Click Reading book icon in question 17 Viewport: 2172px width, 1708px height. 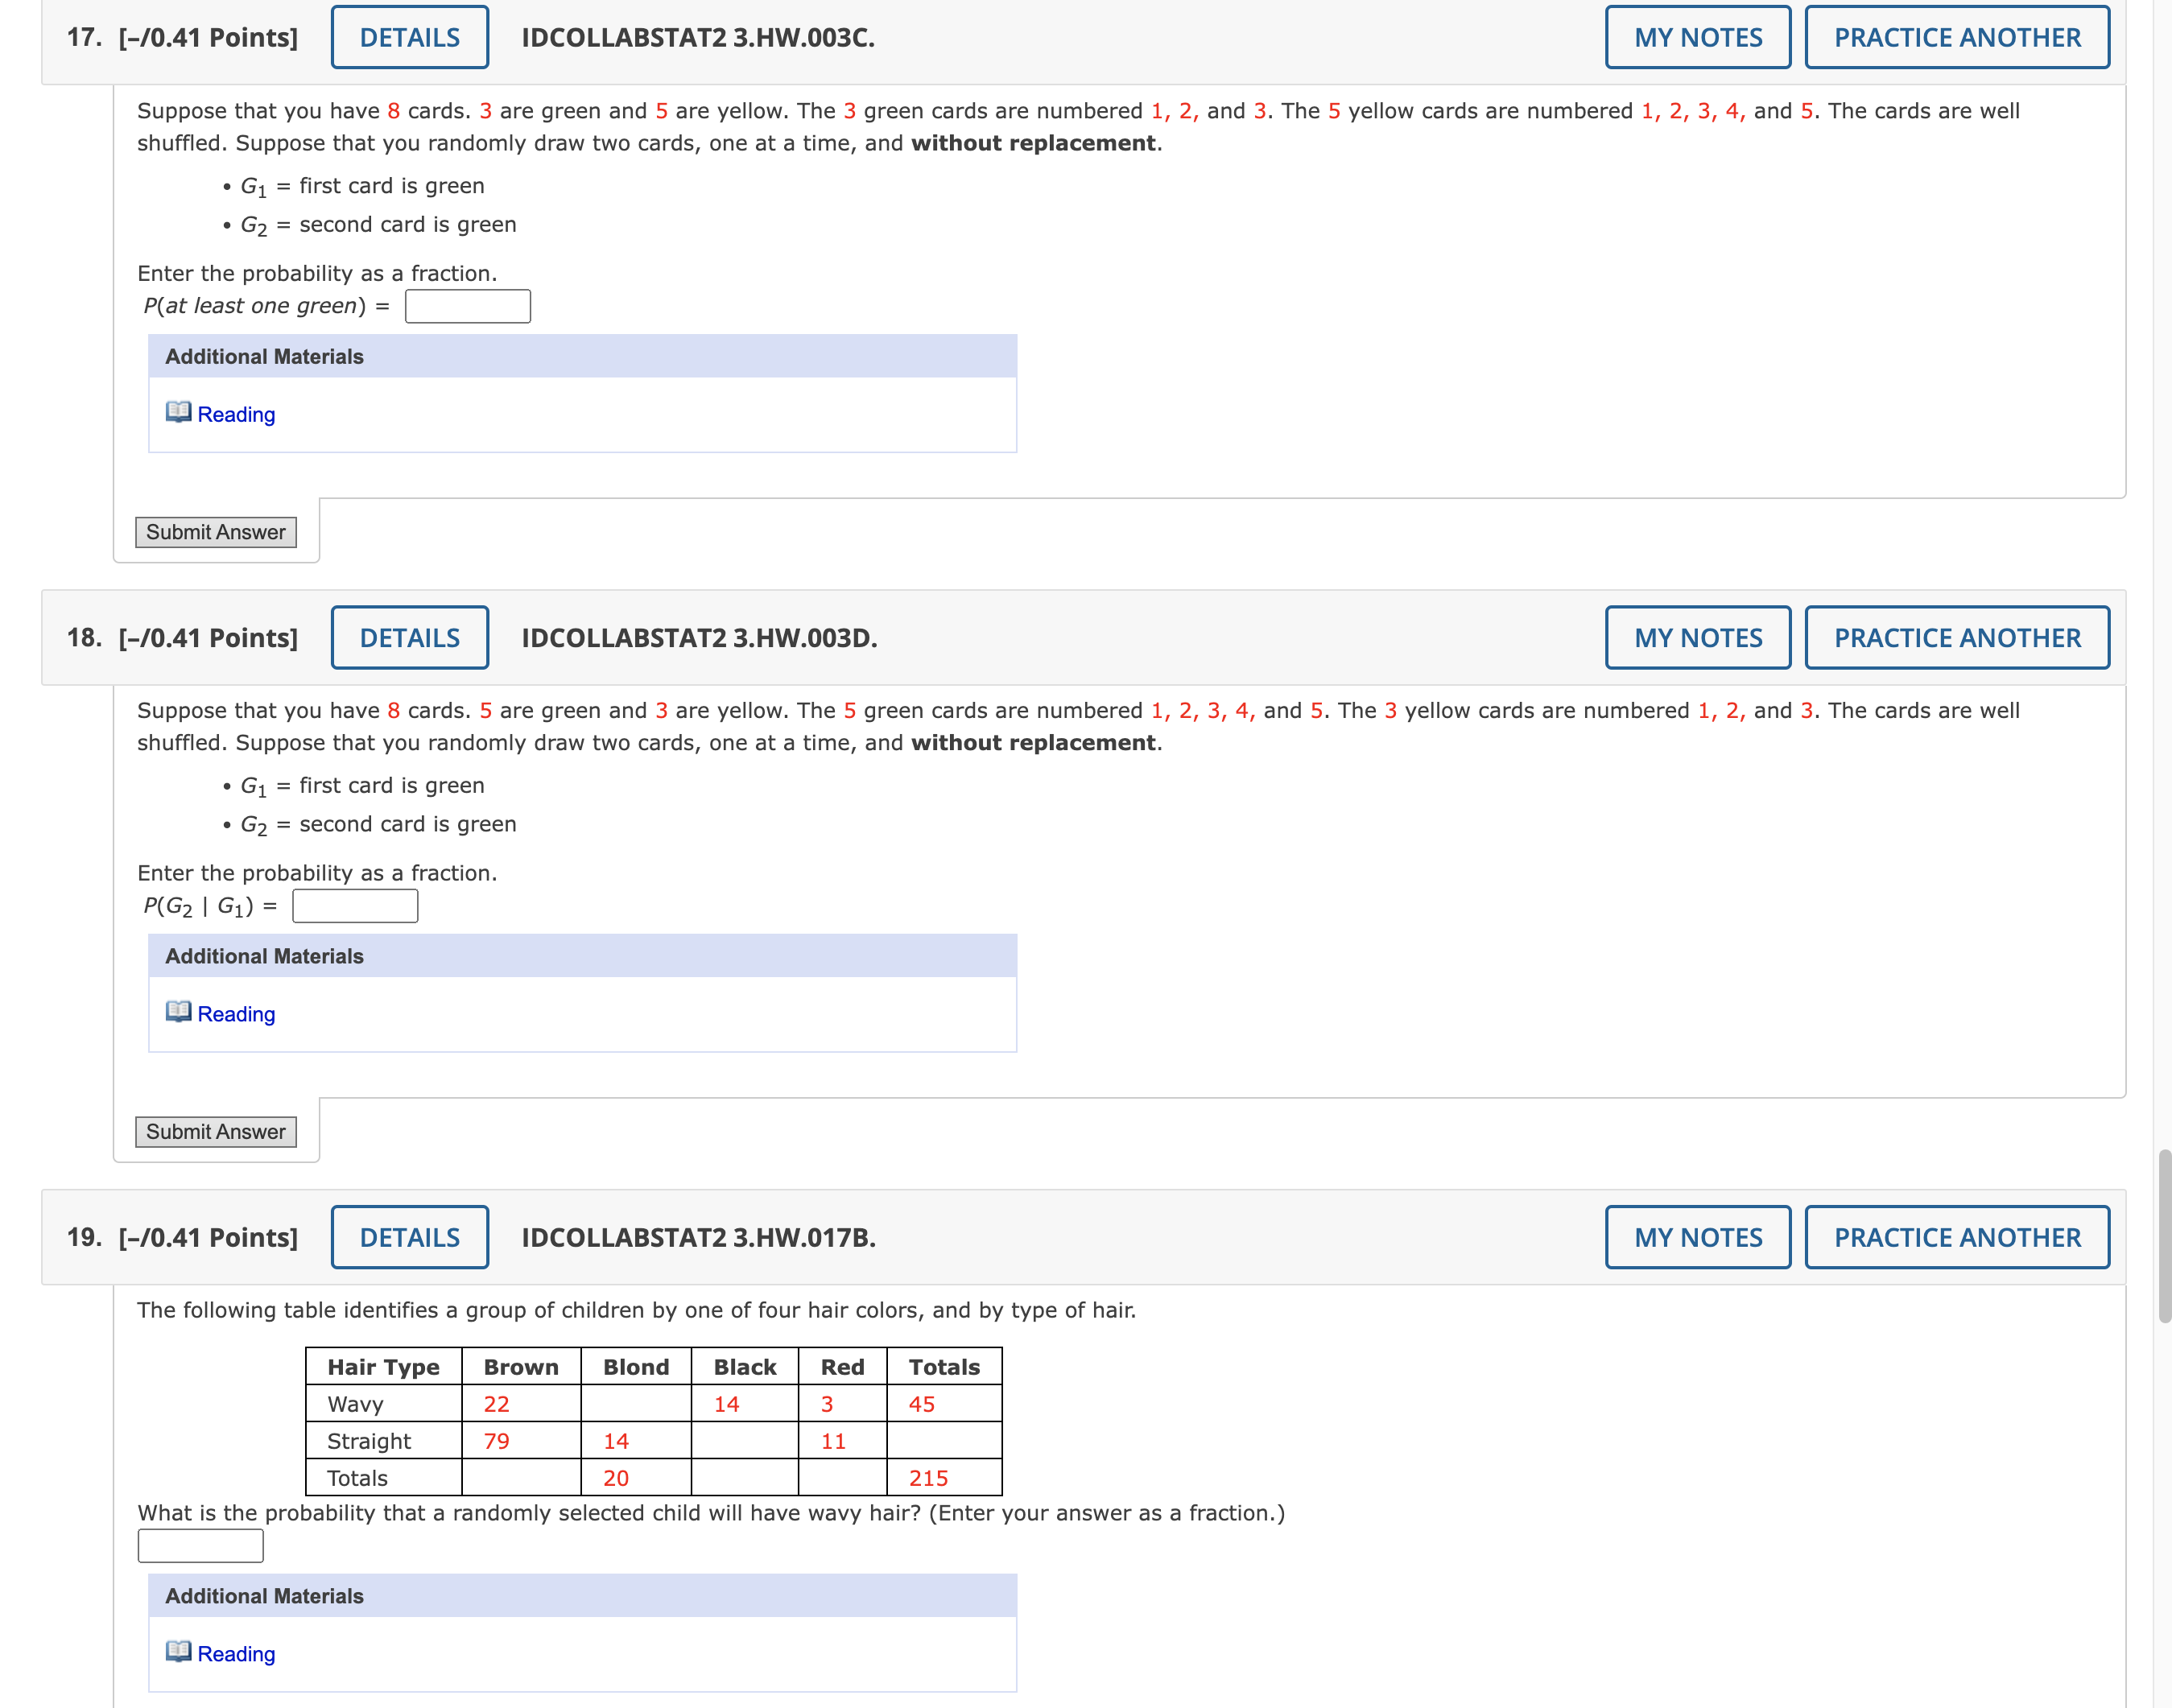tap(178, 412)
